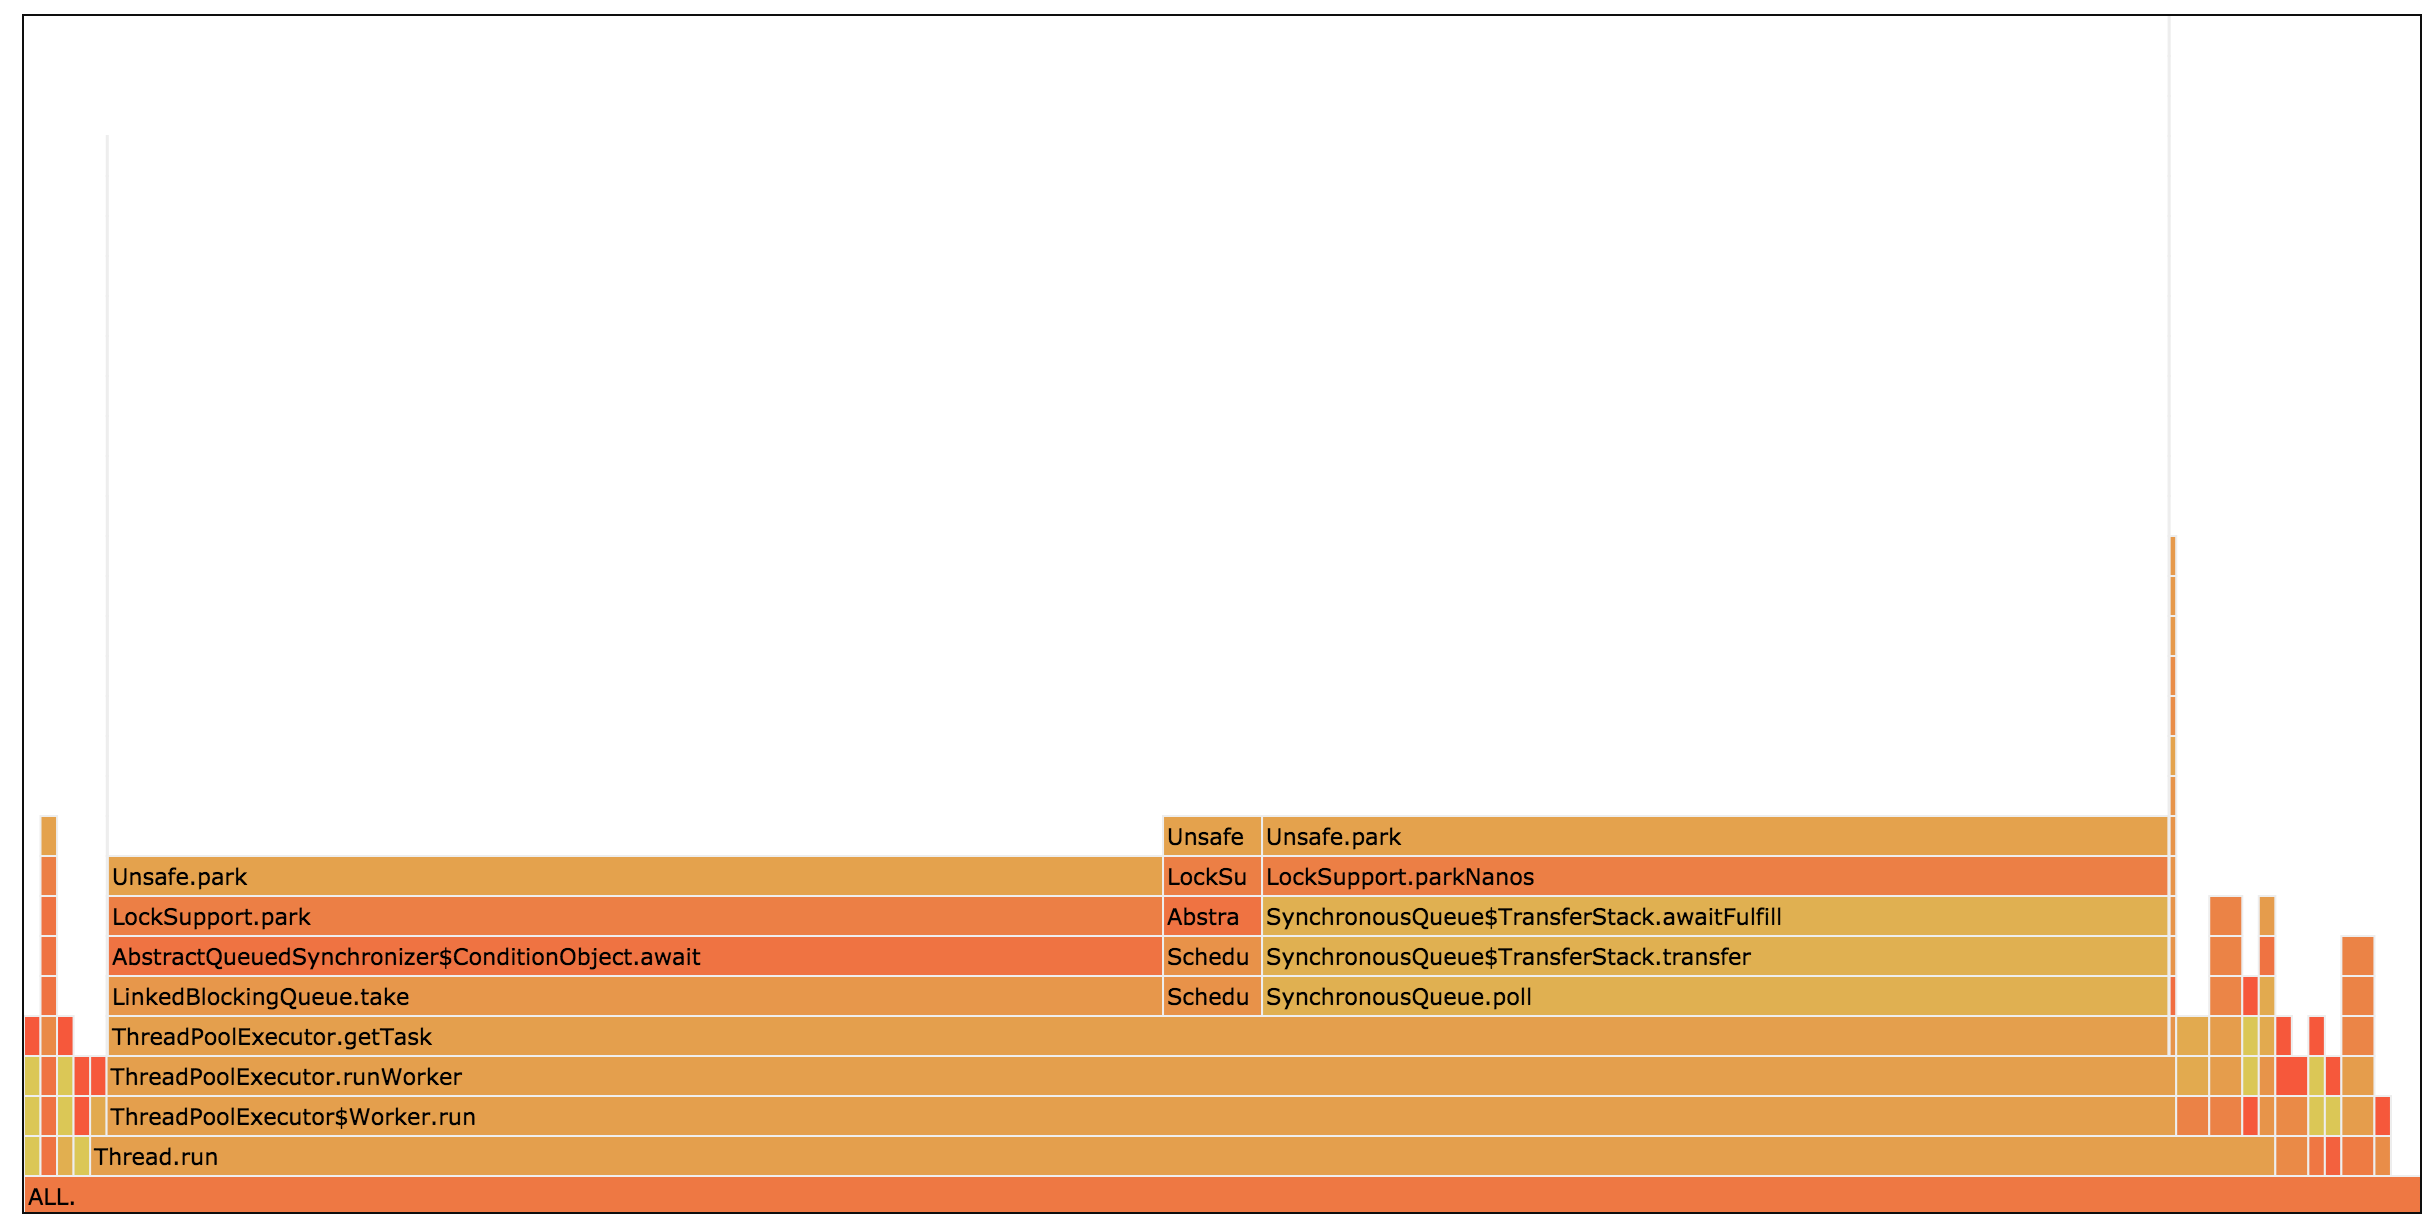Viewport: 2436px width, 1224px height.
Task: Click the small truncated Unsafe frame
Action: pos(1211,836)
